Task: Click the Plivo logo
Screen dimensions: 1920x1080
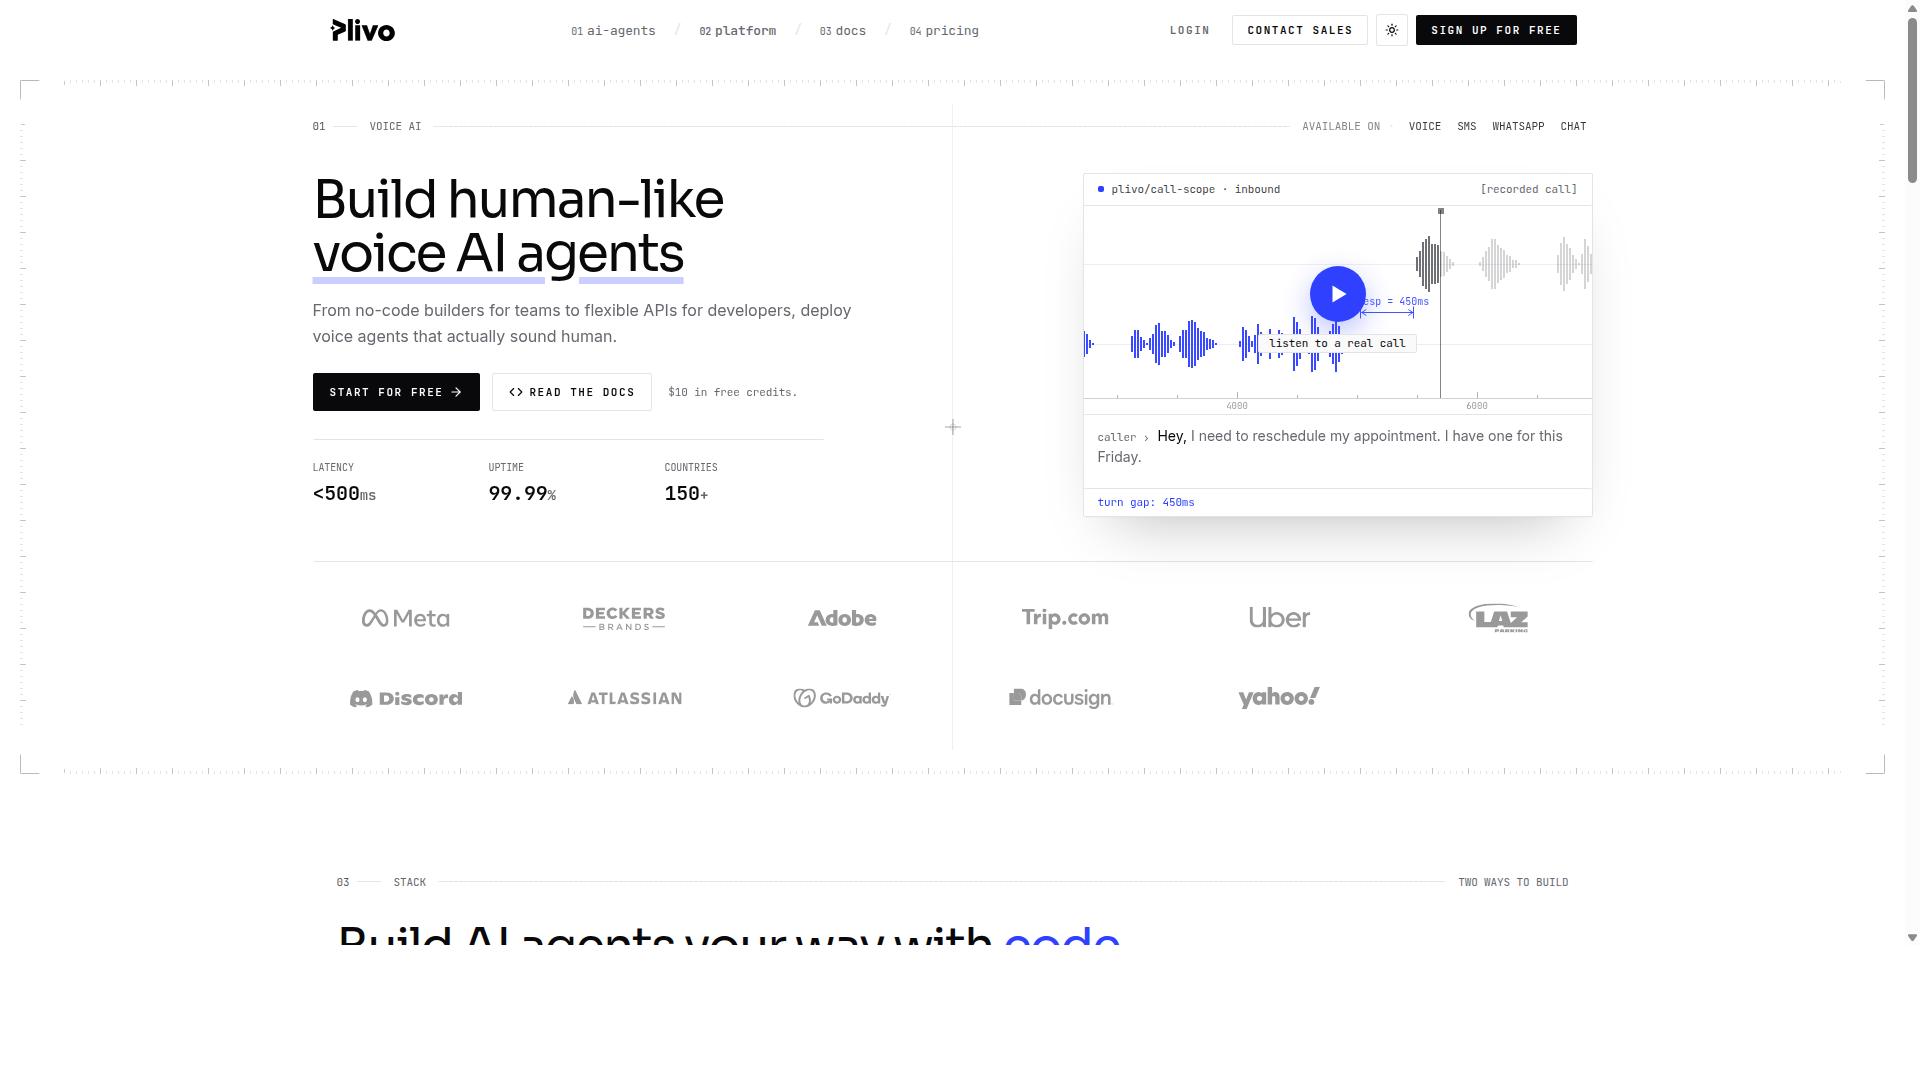Action: pos(363,30)
